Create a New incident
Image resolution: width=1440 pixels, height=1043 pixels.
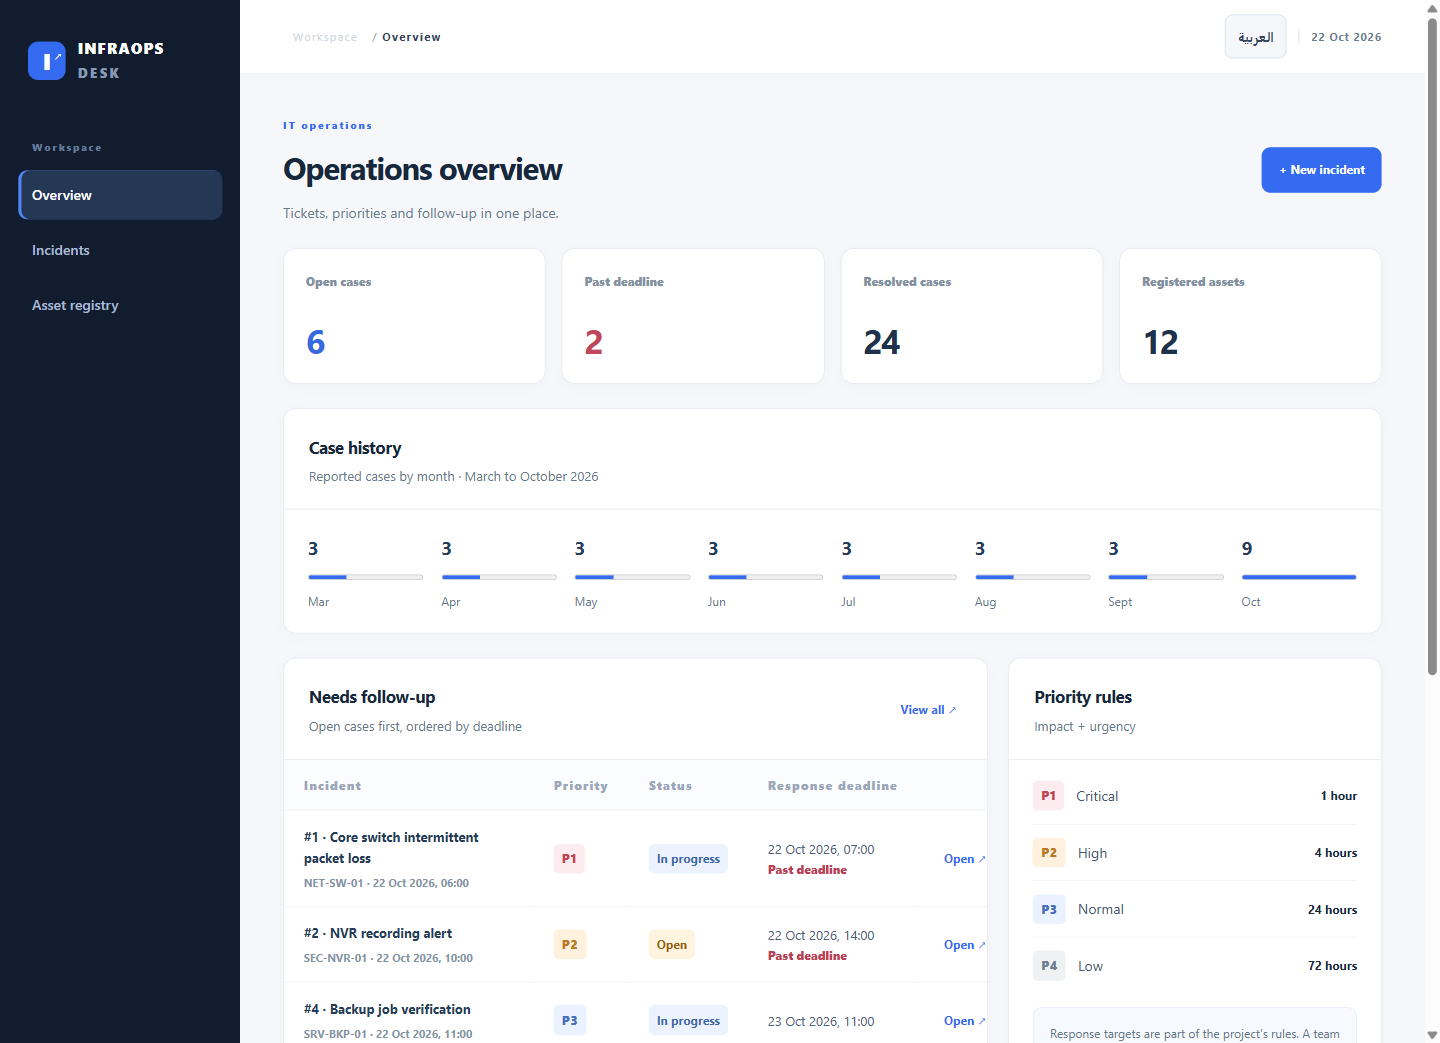[x=1321, y=170]
